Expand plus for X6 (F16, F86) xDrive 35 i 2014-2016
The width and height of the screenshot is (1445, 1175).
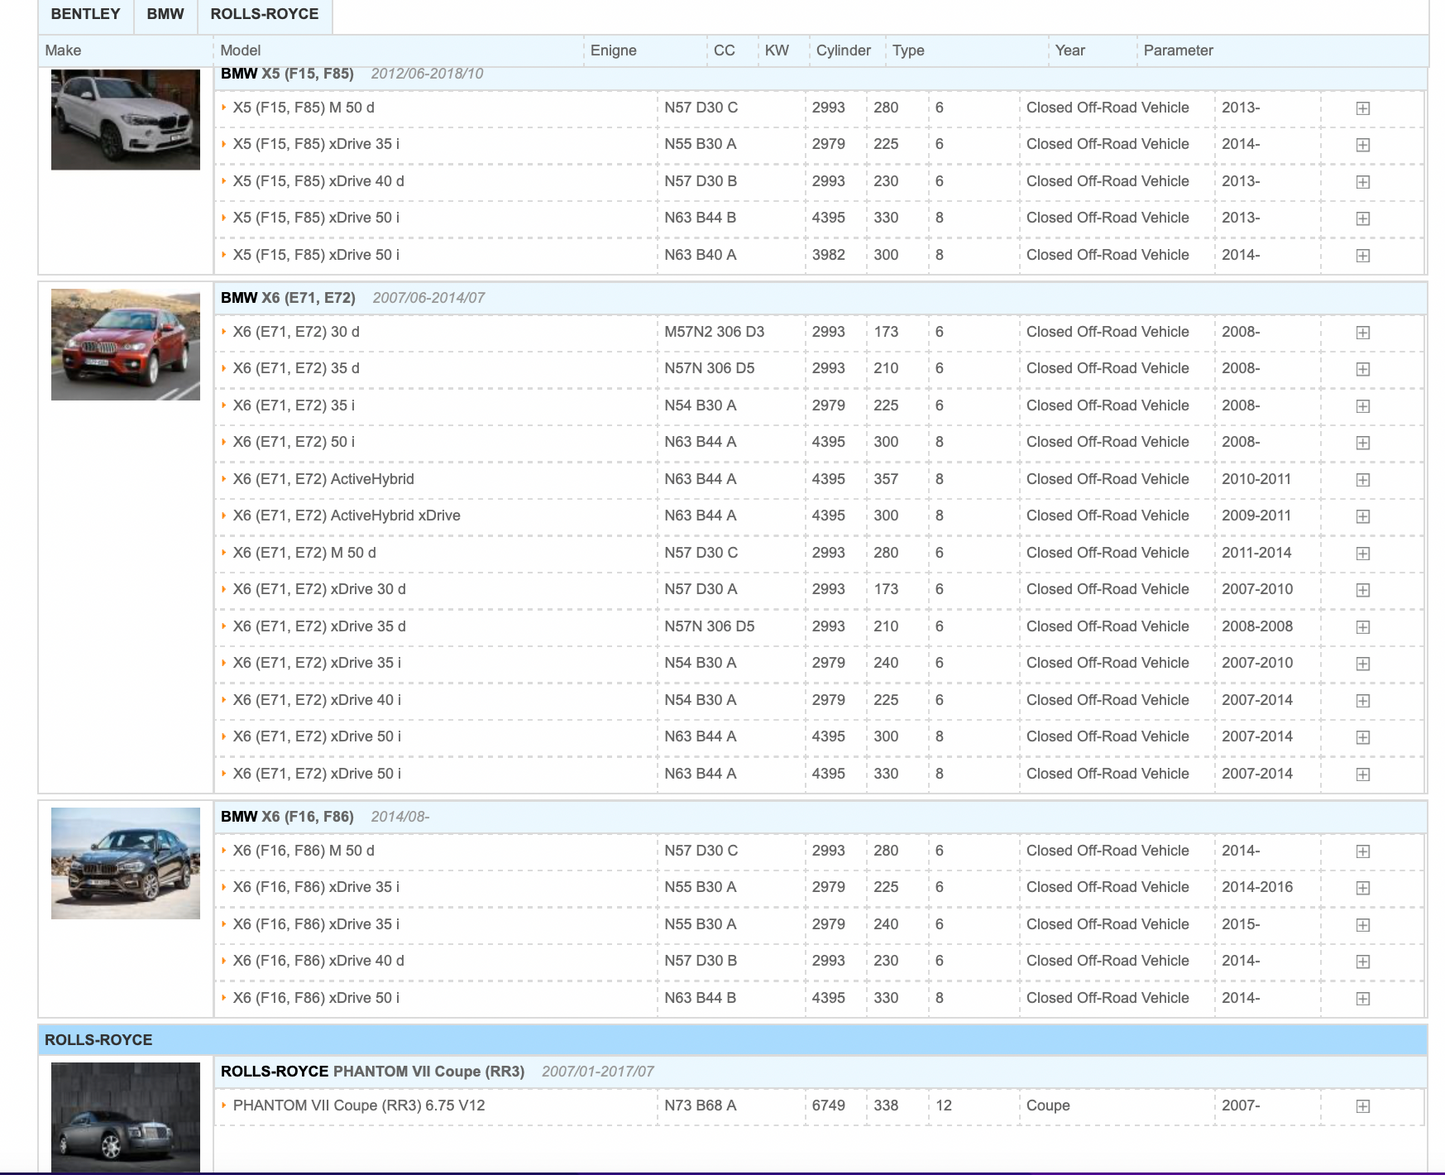[x=1363, y=888]
